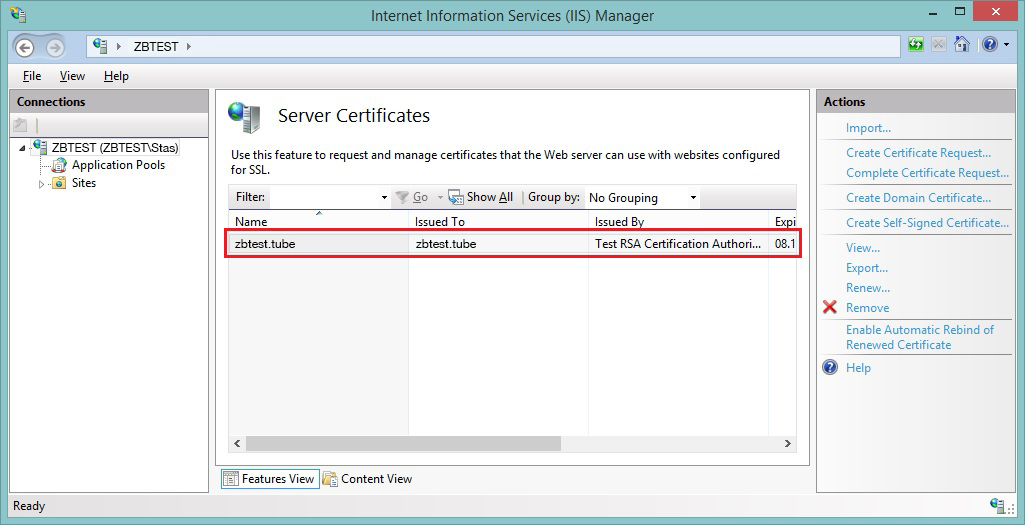Collapse the ZBTEST server tree node

click(22, 148)
